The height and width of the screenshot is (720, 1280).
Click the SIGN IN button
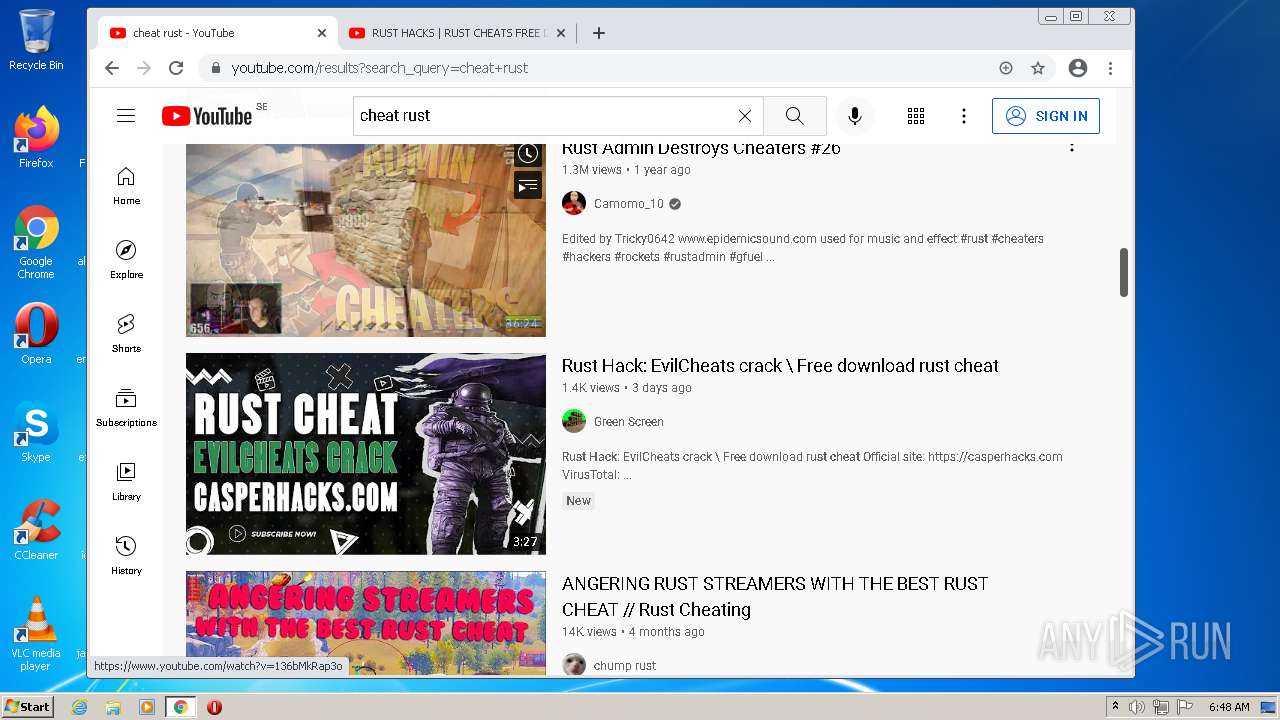(x=1046, y=116)
